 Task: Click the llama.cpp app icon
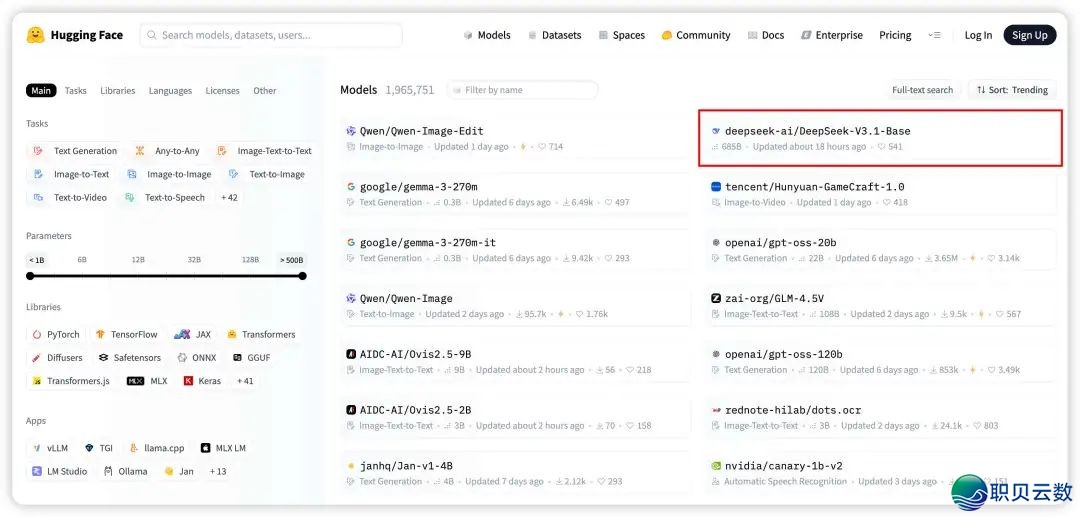[x=134, y=448]
